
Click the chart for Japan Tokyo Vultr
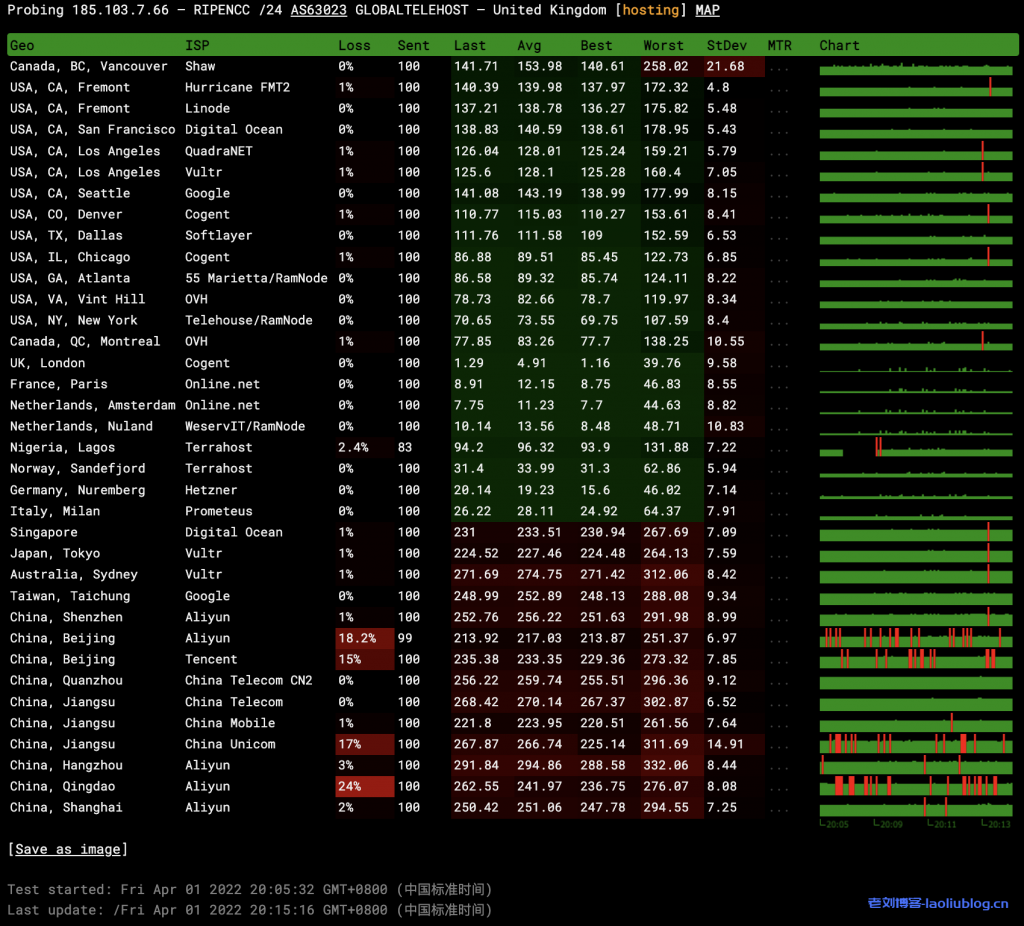point(915,554)
